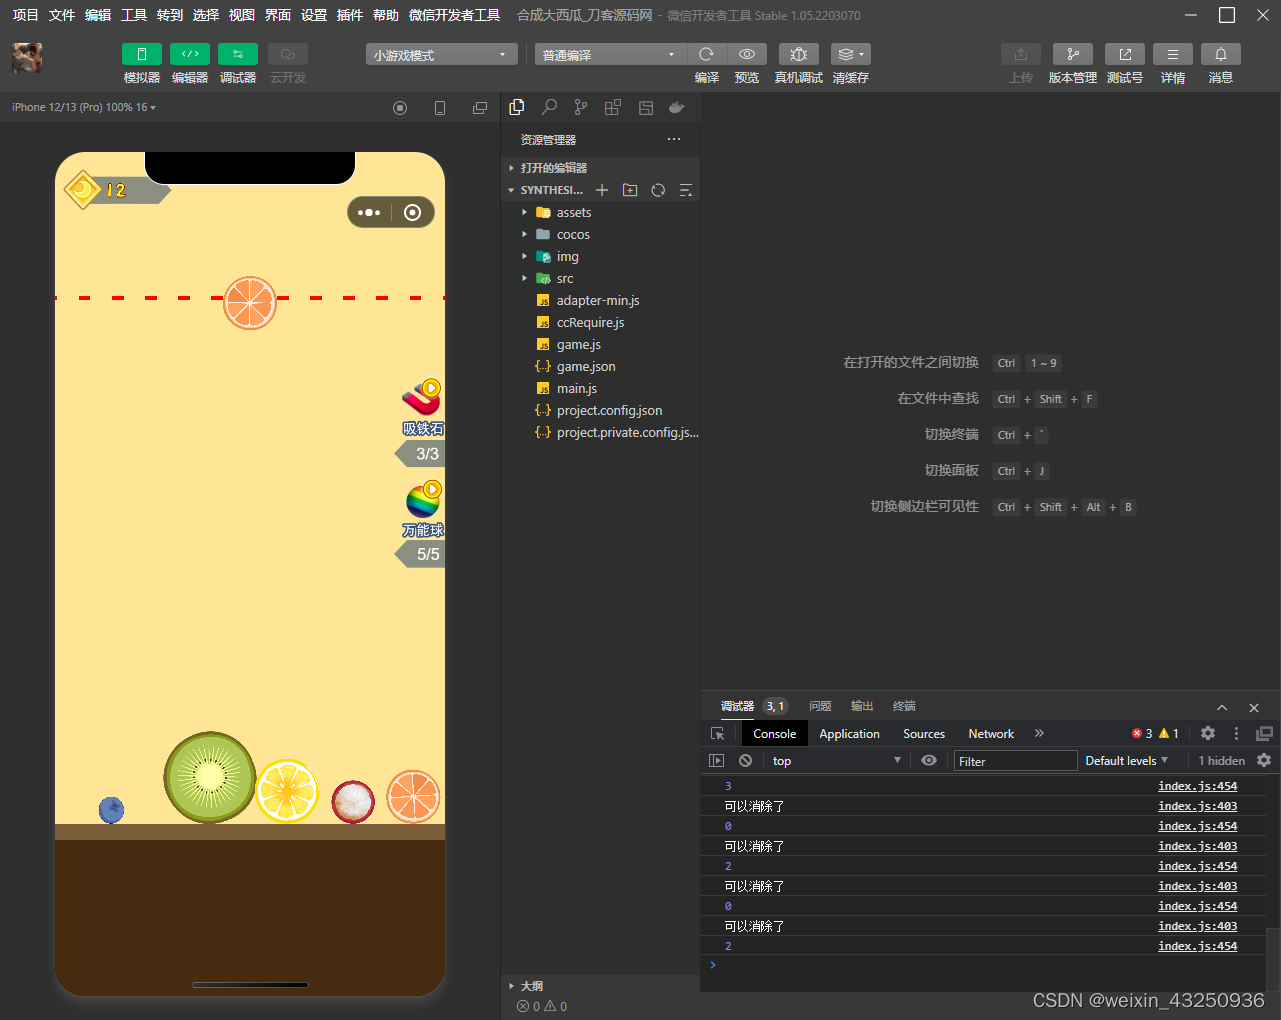
Task: Open the 项目 menu
Action: [x=25, y=15]
